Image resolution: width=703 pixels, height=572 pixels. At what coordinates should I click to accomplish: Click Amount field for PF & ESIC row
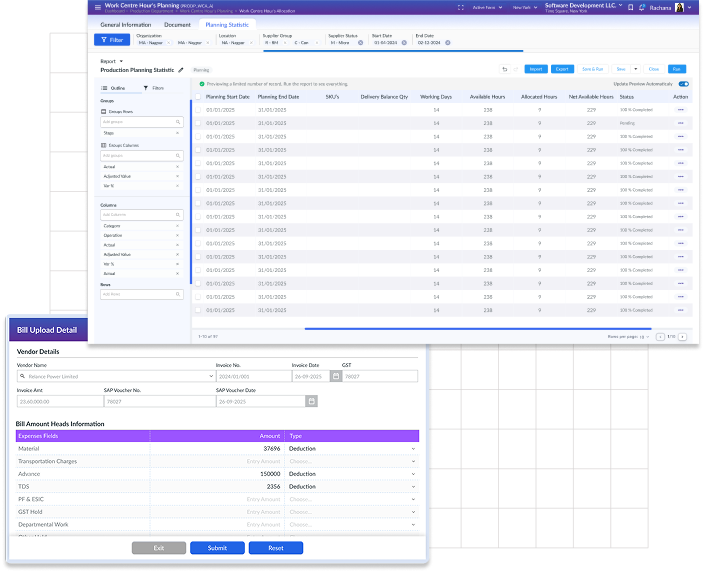pyautogui.click(x=217, y=499)
